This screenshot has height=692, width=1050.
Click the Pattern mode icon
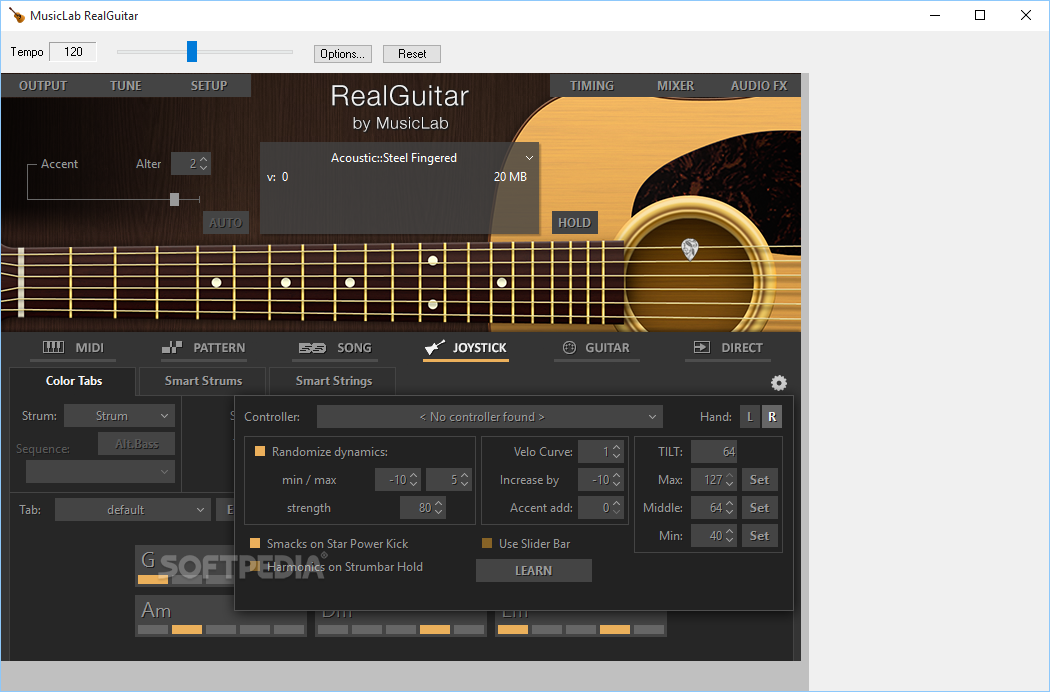pyautogui.click(x=172, y=347)
